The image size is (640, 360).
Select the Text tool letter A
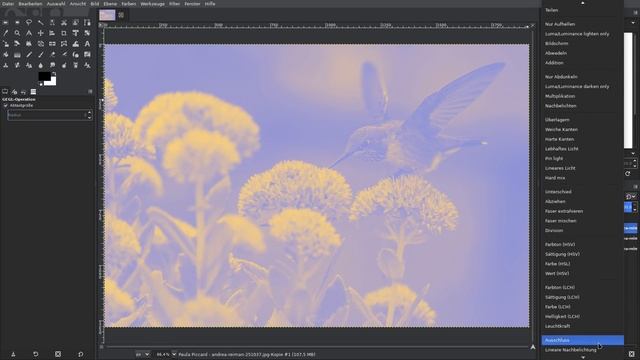tap(87, 44)
